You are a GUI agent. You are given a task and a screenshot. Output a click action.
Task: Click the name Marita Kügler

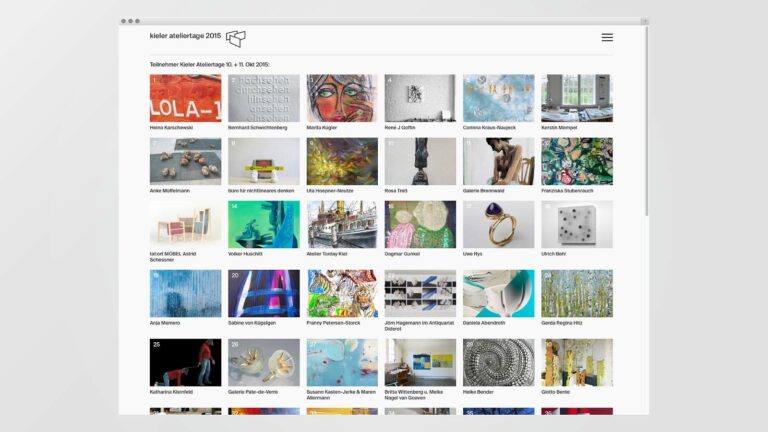[322, 127]
